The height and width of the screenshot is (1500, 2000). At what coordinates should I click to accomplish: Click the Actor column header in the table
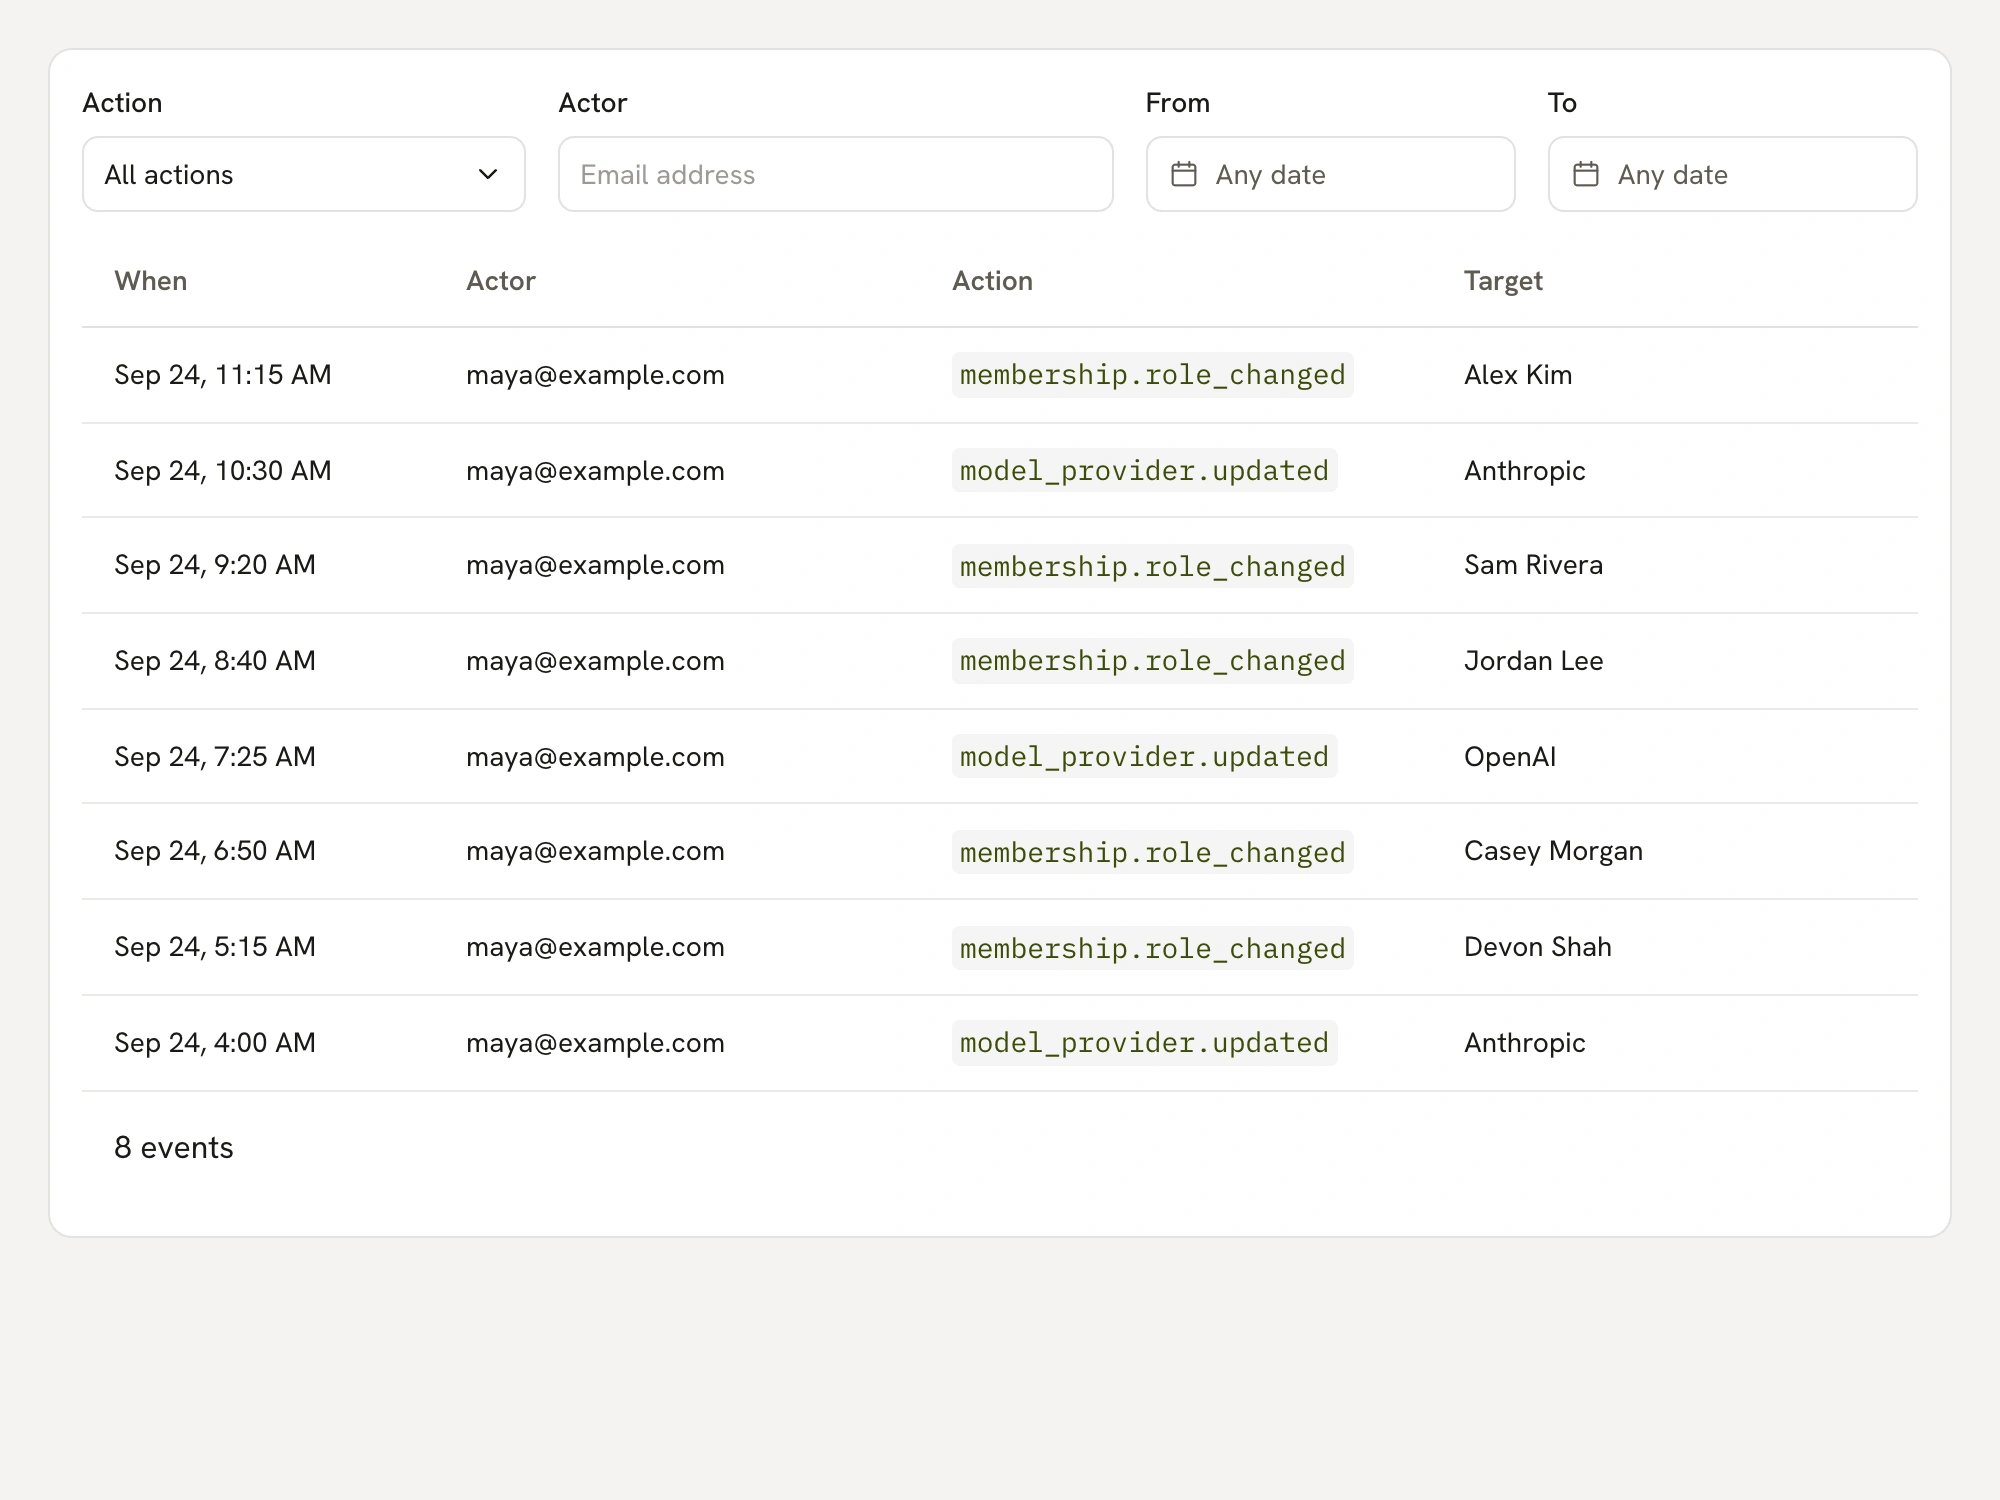tap(501, 281)
